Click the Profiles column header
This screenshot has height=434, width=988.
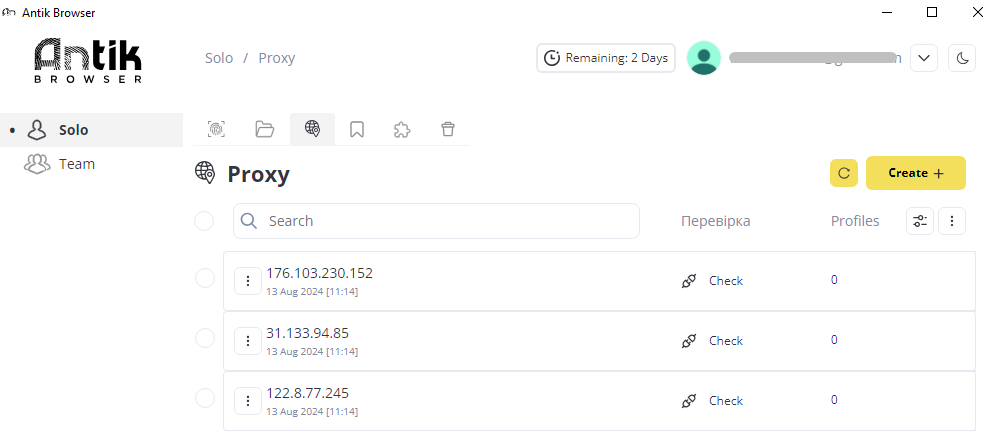(x=855, y=221)
